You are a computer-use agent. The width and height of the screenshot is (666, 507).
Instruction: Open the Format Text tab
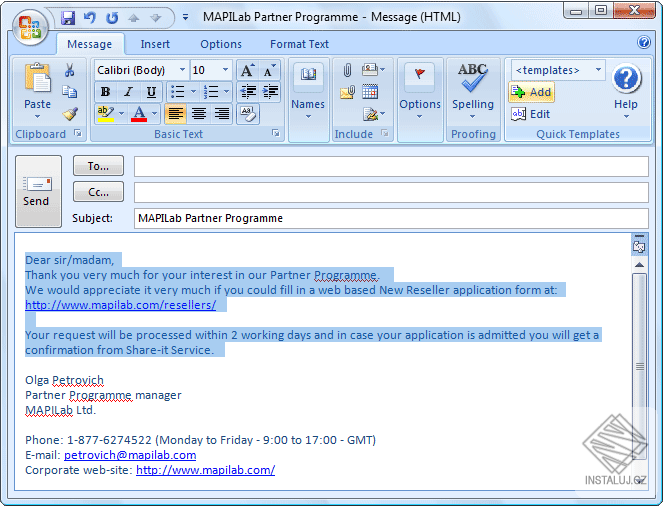pyautogui.click(x=299, y=44)
